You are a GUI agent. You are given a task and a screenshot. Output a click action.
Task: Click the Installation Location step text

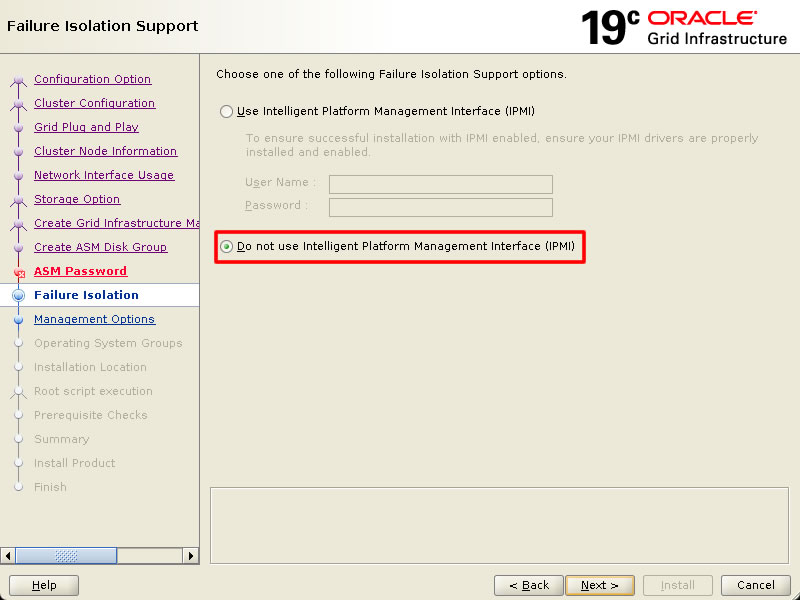[90, 367]
